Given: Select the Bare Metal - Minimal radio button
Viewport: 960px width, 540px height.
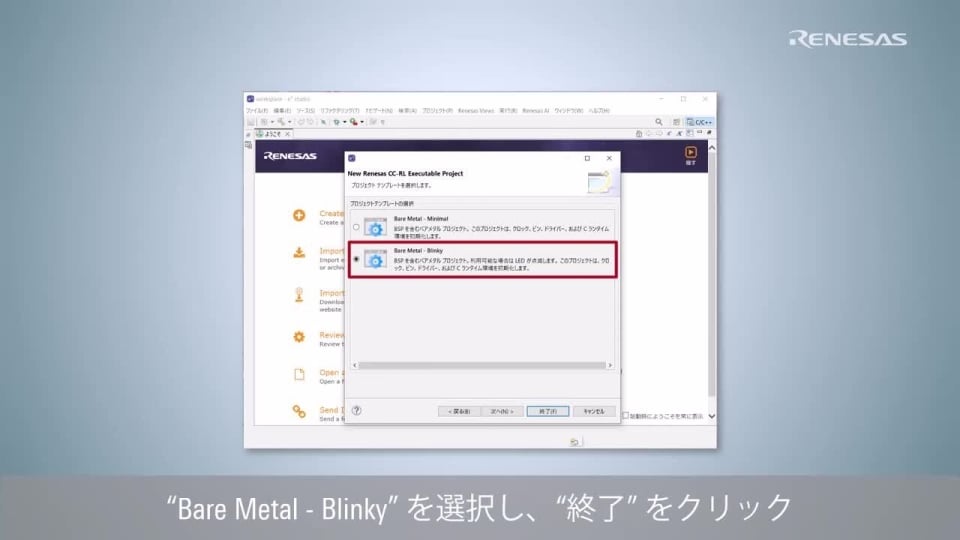Looking at the screenshot, I should pos(356,227).
